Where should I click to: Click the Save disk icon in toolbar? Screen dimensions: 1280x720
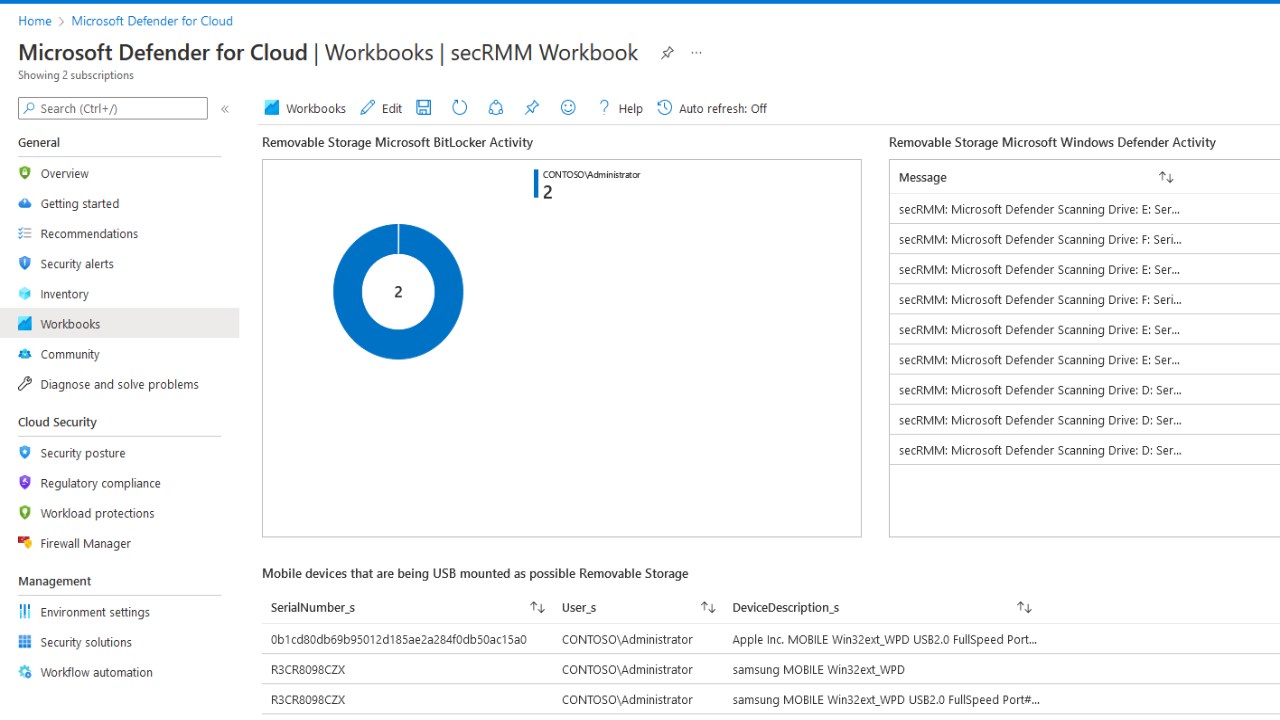[x=424, y=108]
